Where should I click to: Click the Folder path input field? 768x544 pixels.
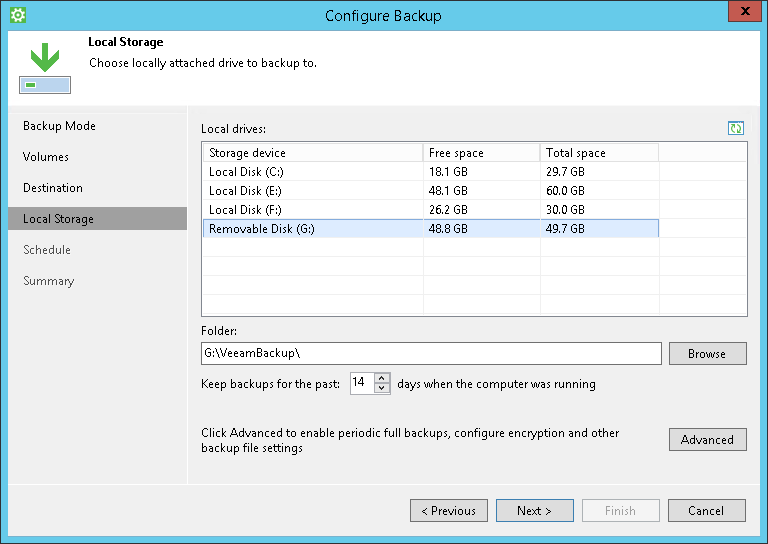pos(430,354)
